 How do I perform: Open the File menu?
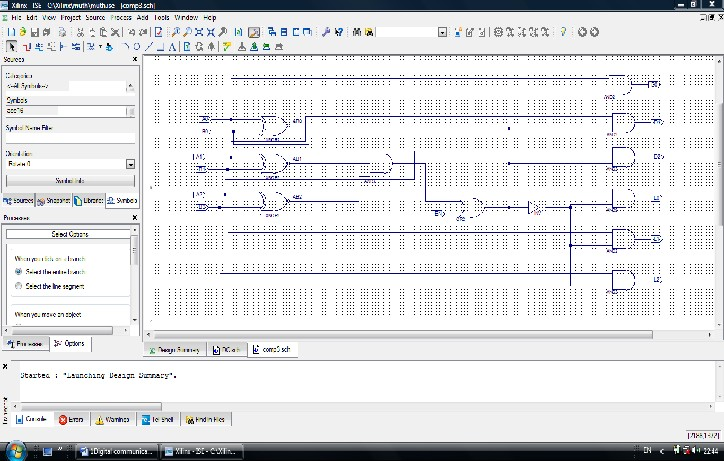click(x=16, y=18)
